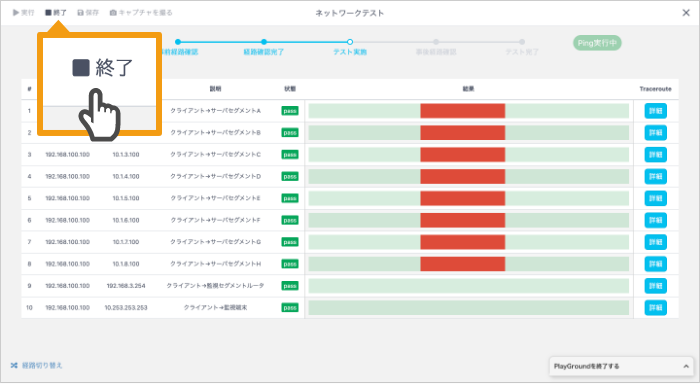Click description クライアント→監視端末
The height and width of the screenshot is (384, 700).
tap(215, 308)
